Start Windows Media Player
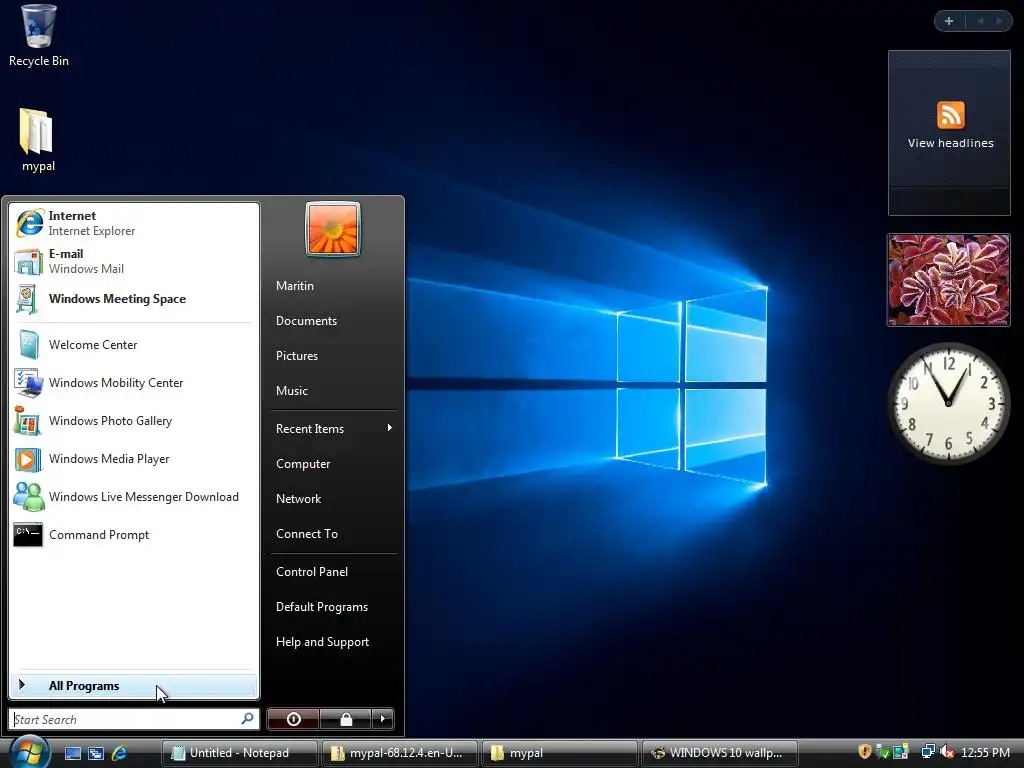This screenshot has height=768, width=1024. pyautogui.click(x=134, y=459)
